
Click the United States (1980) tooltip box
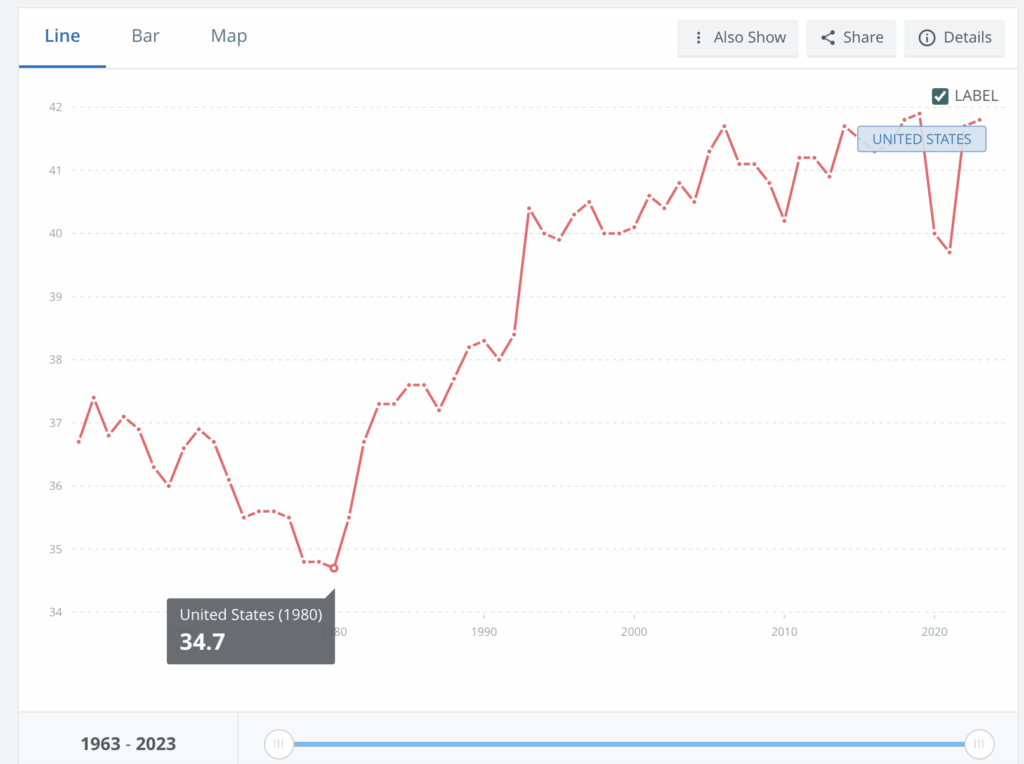(x=250, y=630)
